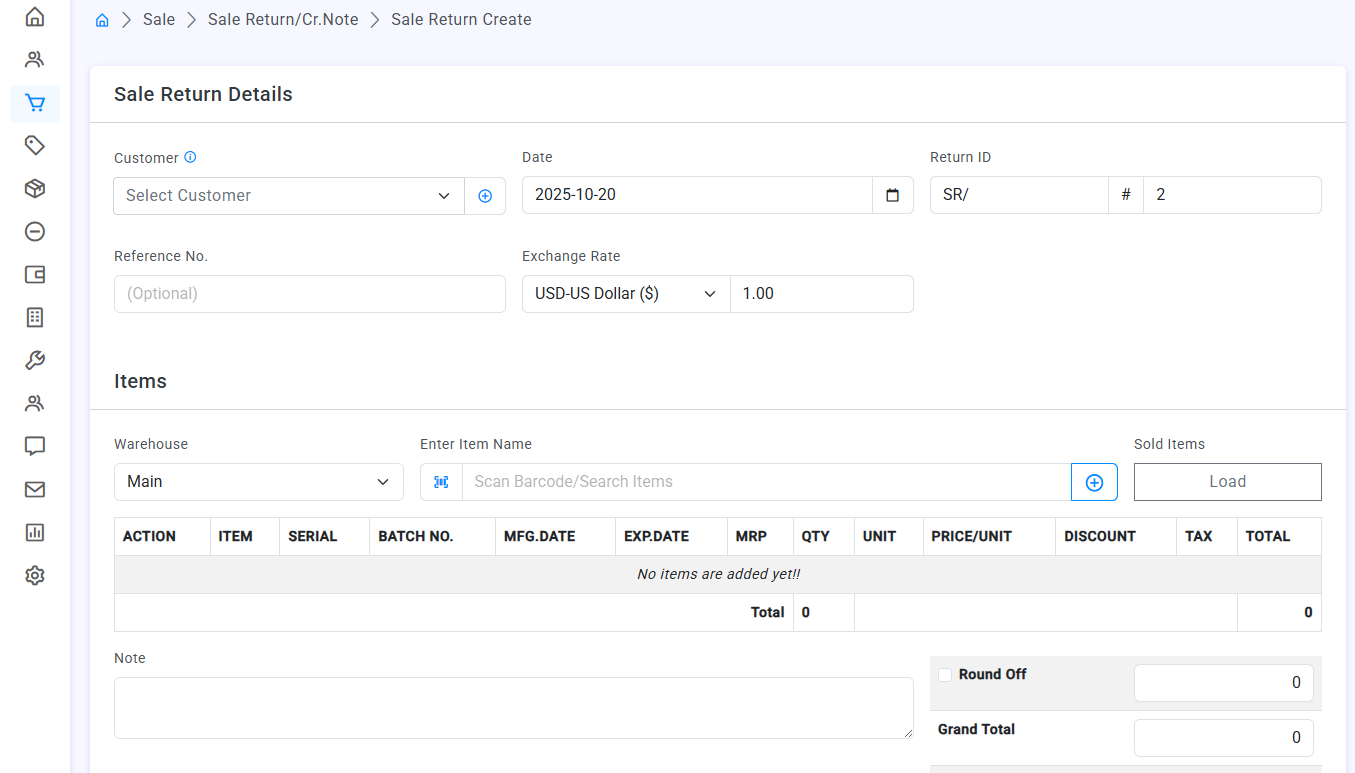Navigate to Sale Return/Cr.Note breadcrumb
The width and height of the screenshot is (1355, 773).
coord(283,20)
